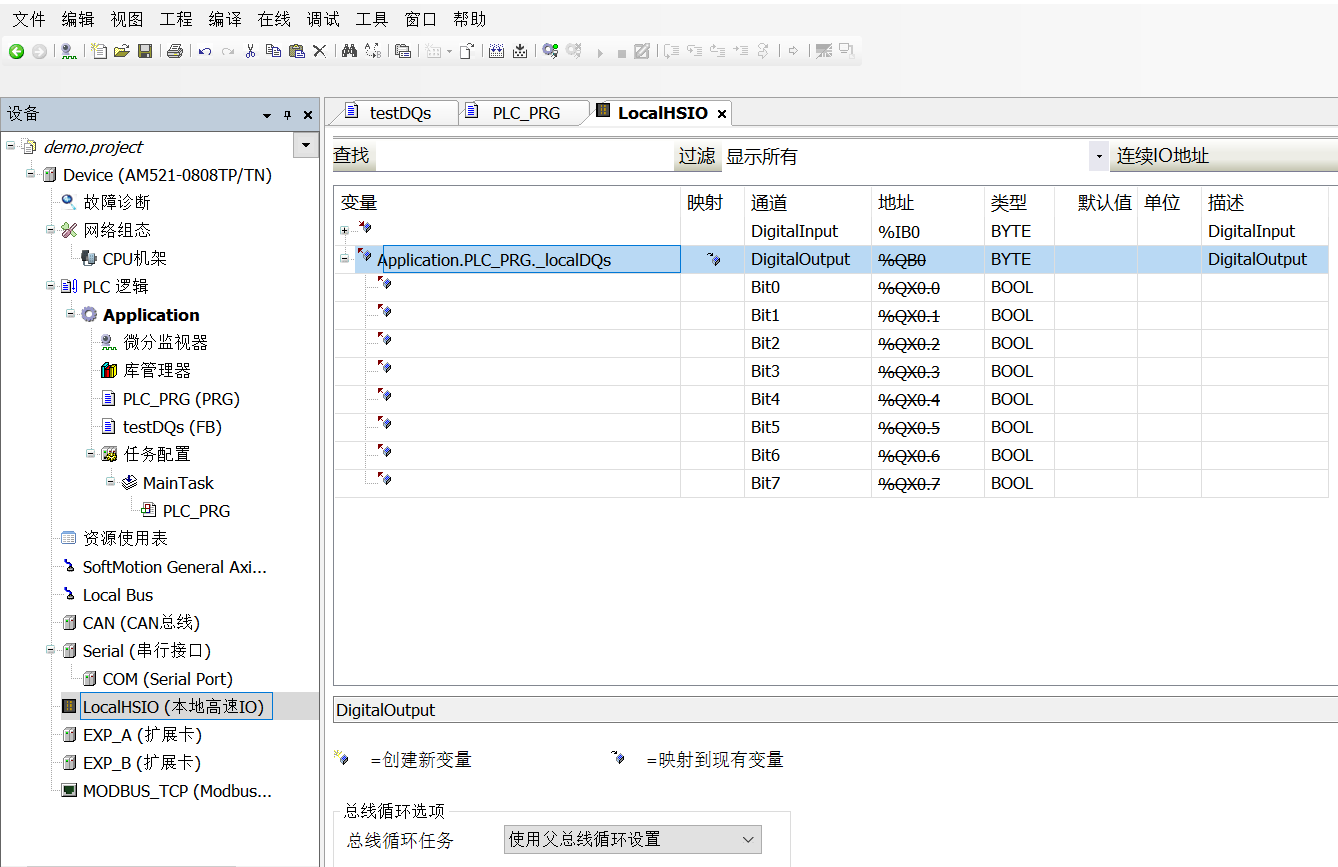Close the LocalHSIO tab
The width and height of the screenshot is (1338, 867).
click(721, 114)
